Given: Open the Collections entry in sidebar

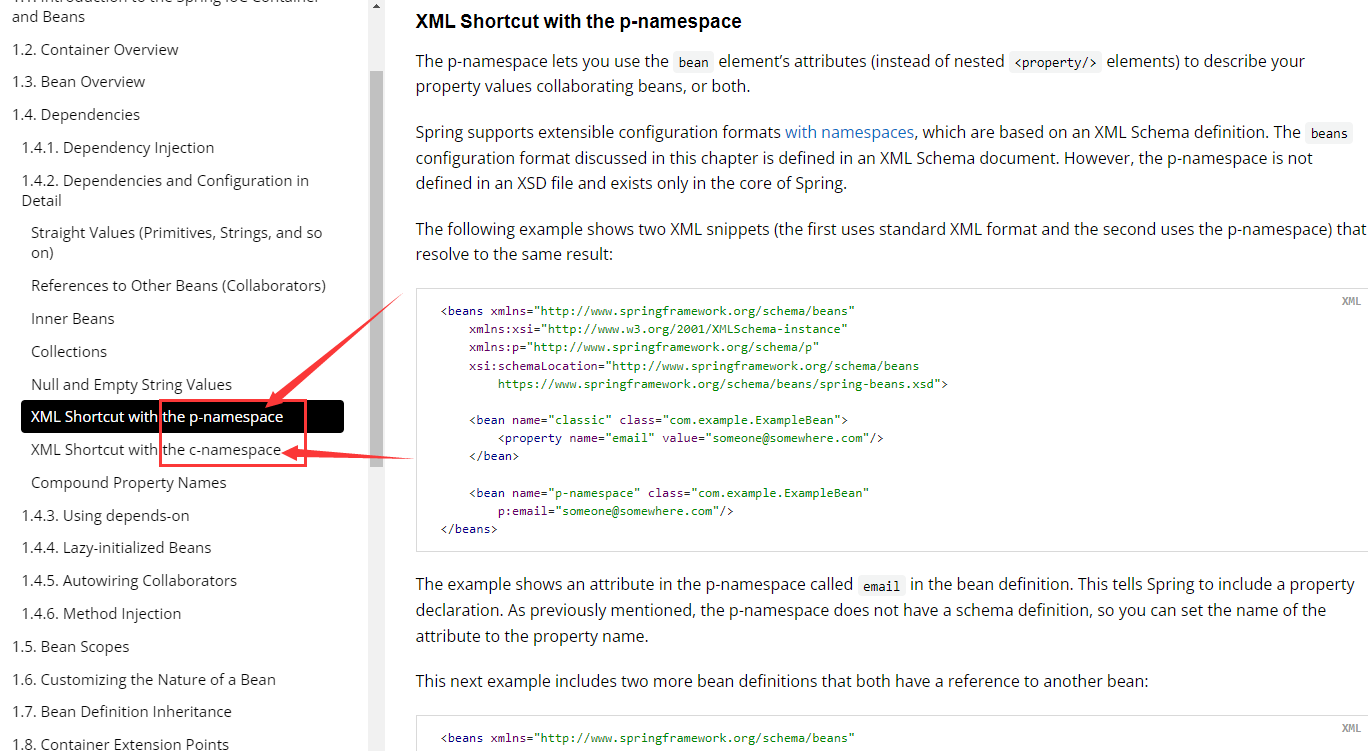Looking at the screenshot, I should click(69, 352).
